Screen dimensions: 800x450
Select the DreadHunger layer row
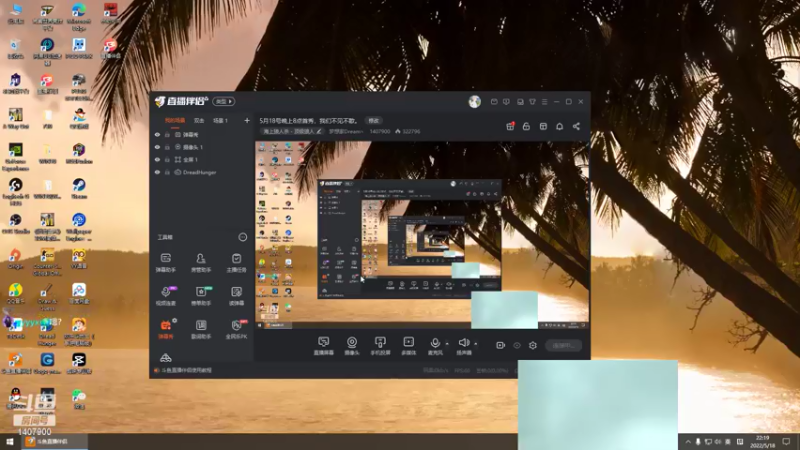tap(202, 172)
